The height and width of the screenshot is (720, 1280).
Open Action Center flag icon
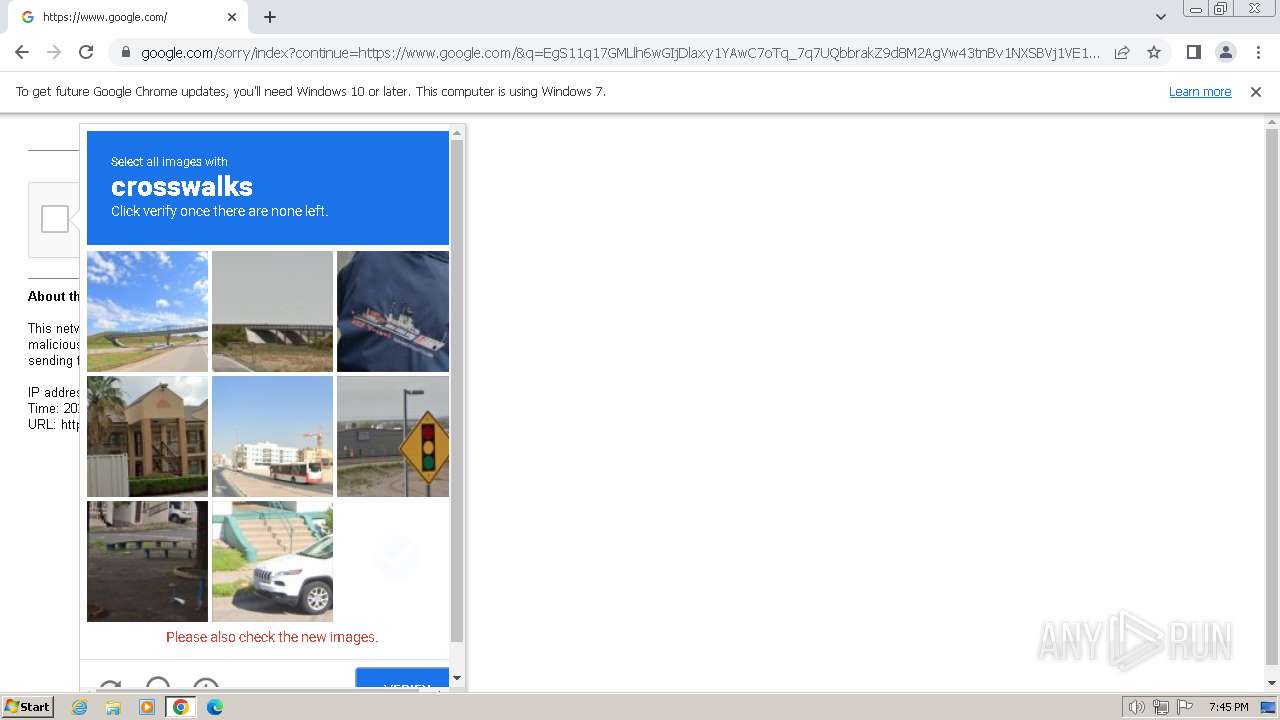pyautogui.click(x=1185, y=707)
